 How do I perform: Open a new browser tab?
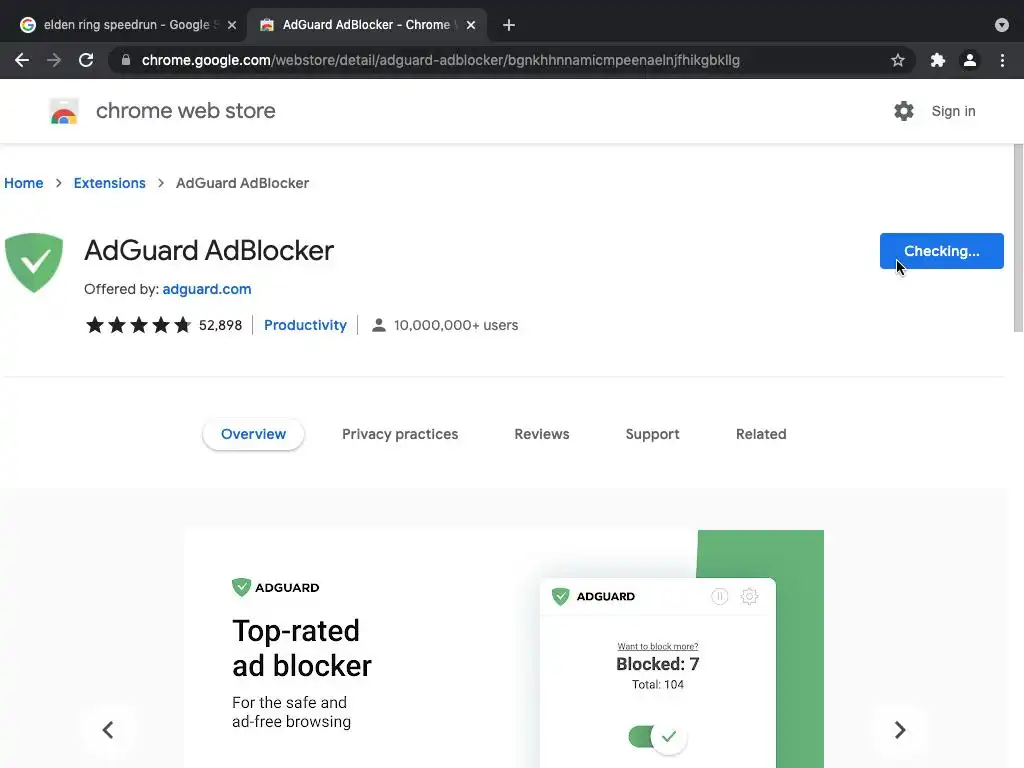pyautogui.click(x=509, y=25)
